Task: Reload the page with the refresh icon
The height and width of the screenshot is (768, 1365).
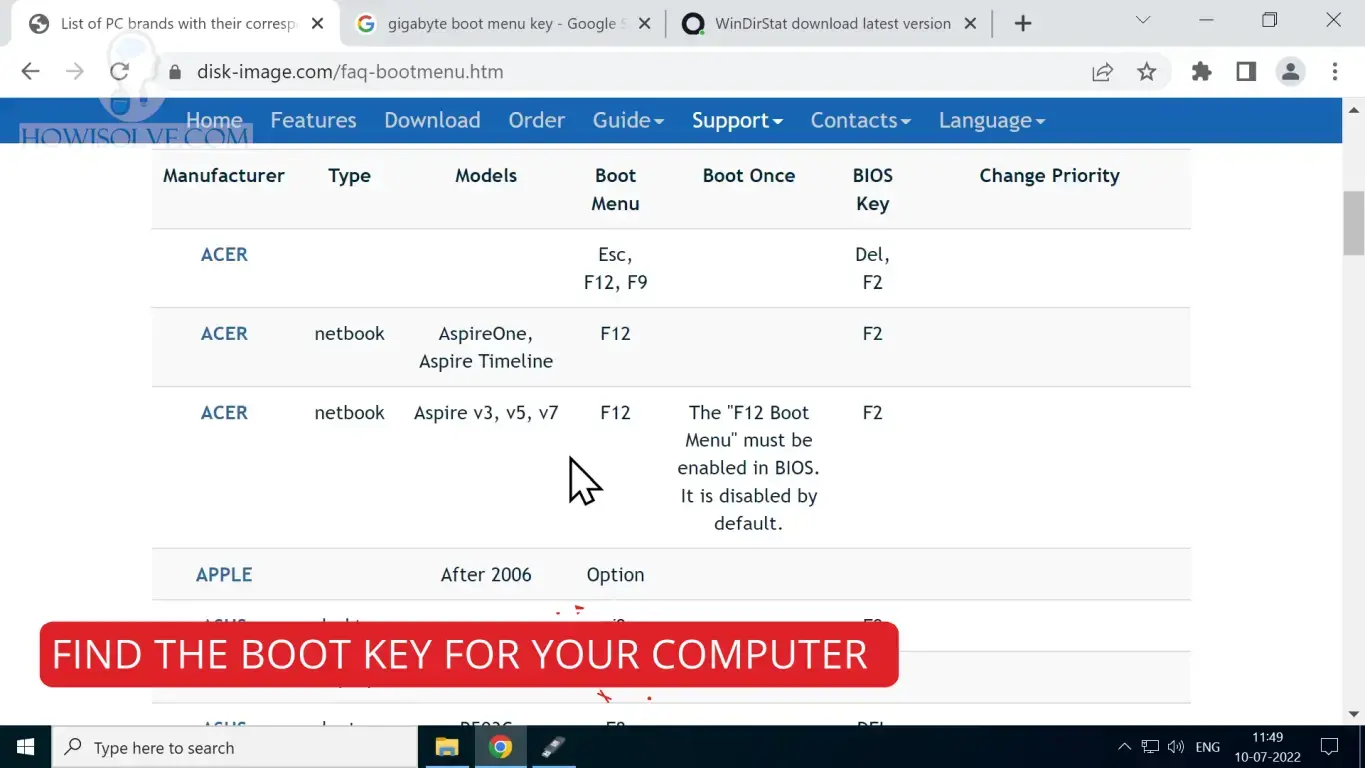Action: (119, 71)
